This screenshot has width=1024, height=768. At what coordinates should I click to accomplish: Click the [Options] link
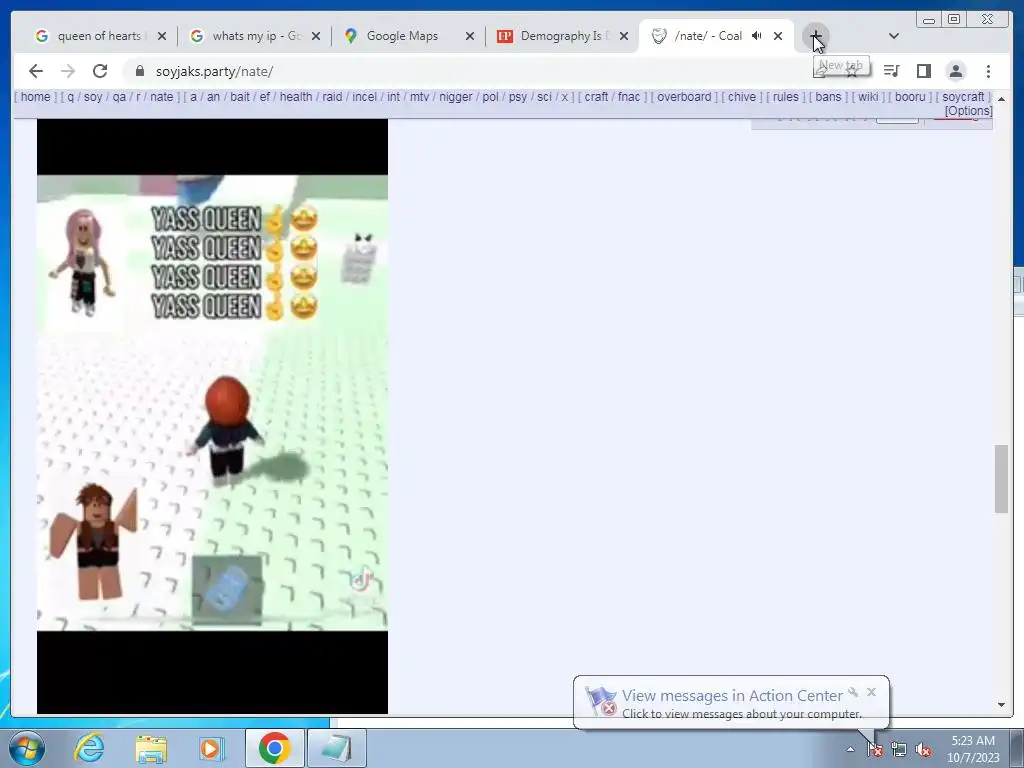point(968,111)
